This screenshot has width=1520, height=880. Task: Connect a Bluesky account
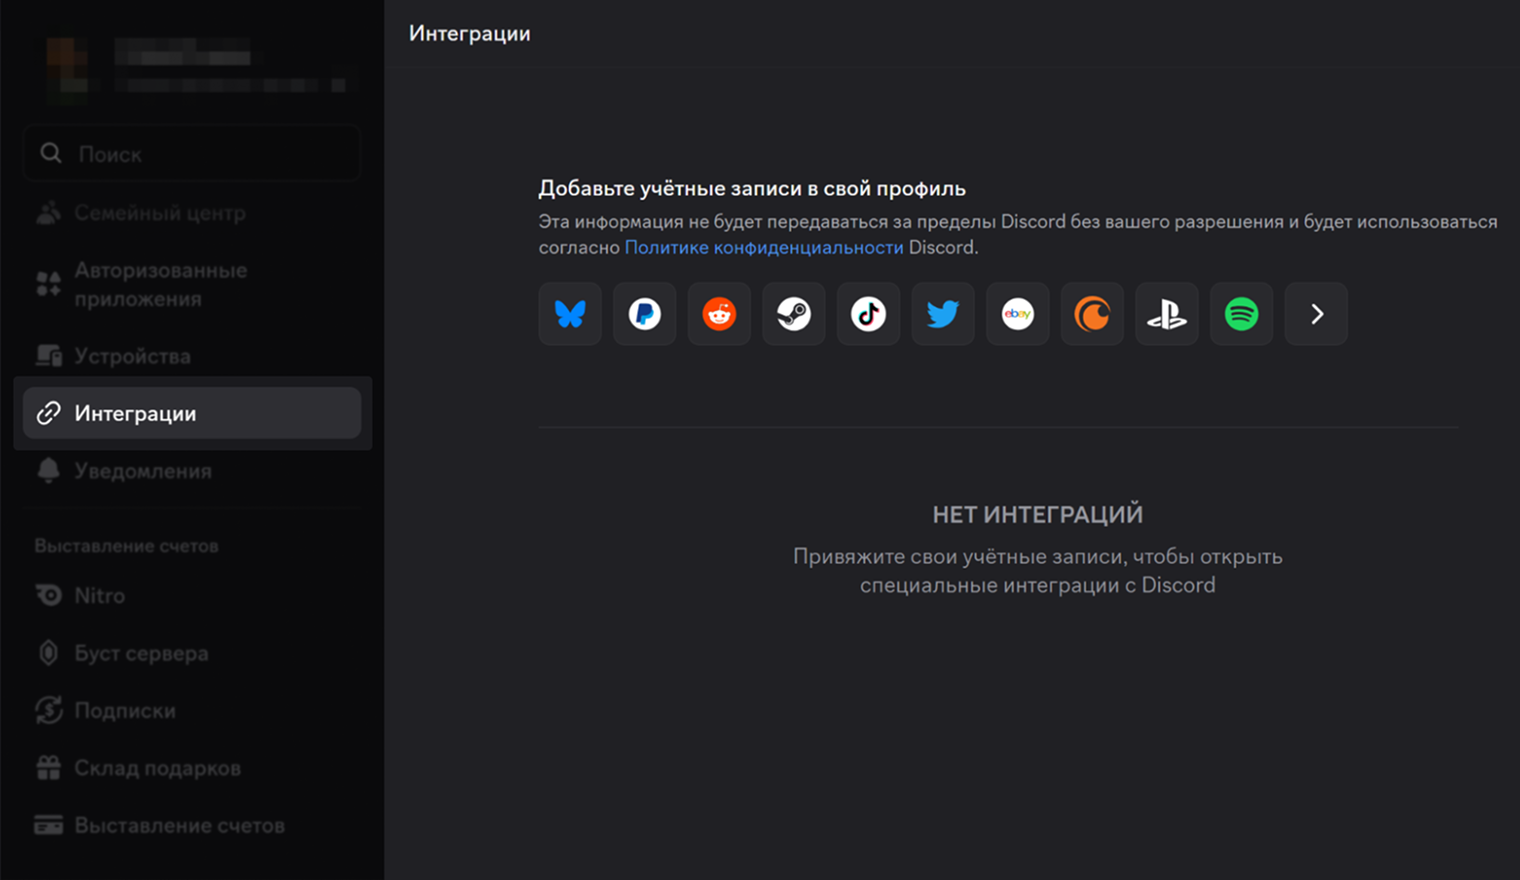(570, 314)
